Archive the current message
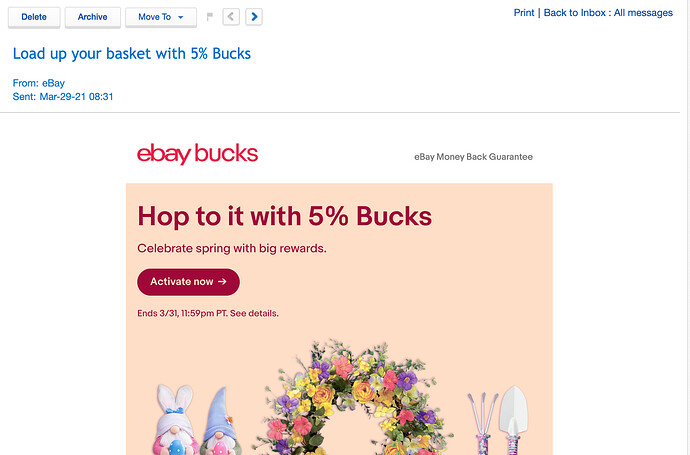Screen dimensions: 690x455 tap(92, 18)
